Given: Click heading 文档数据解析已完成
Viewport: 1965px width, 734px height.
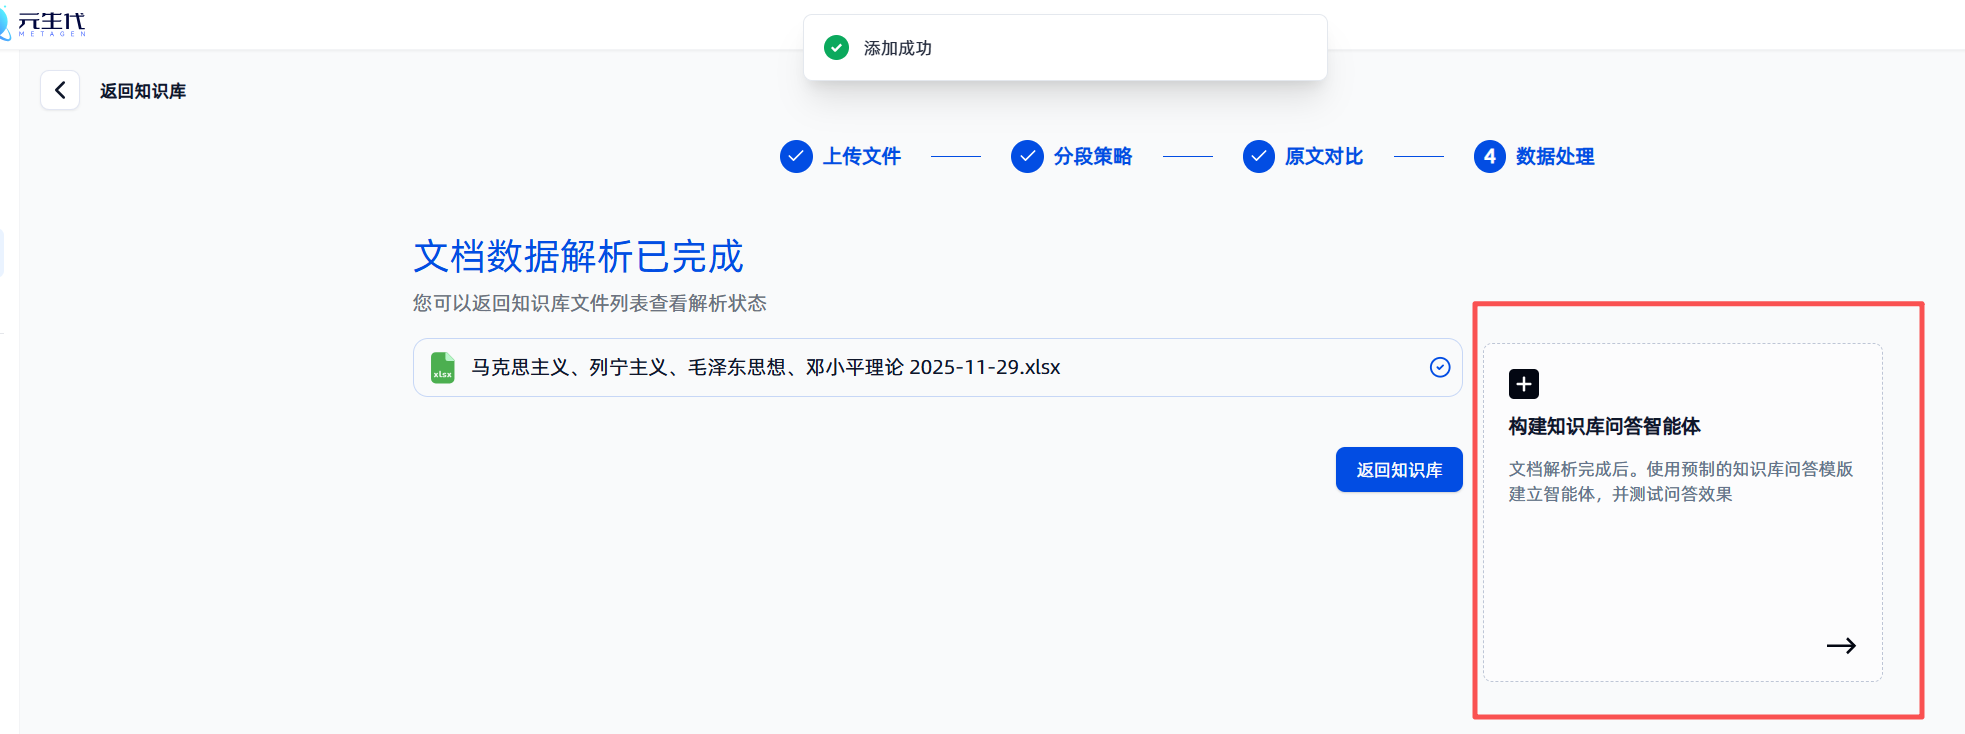Looking at the screenshot, I should [x=579, y=257].
